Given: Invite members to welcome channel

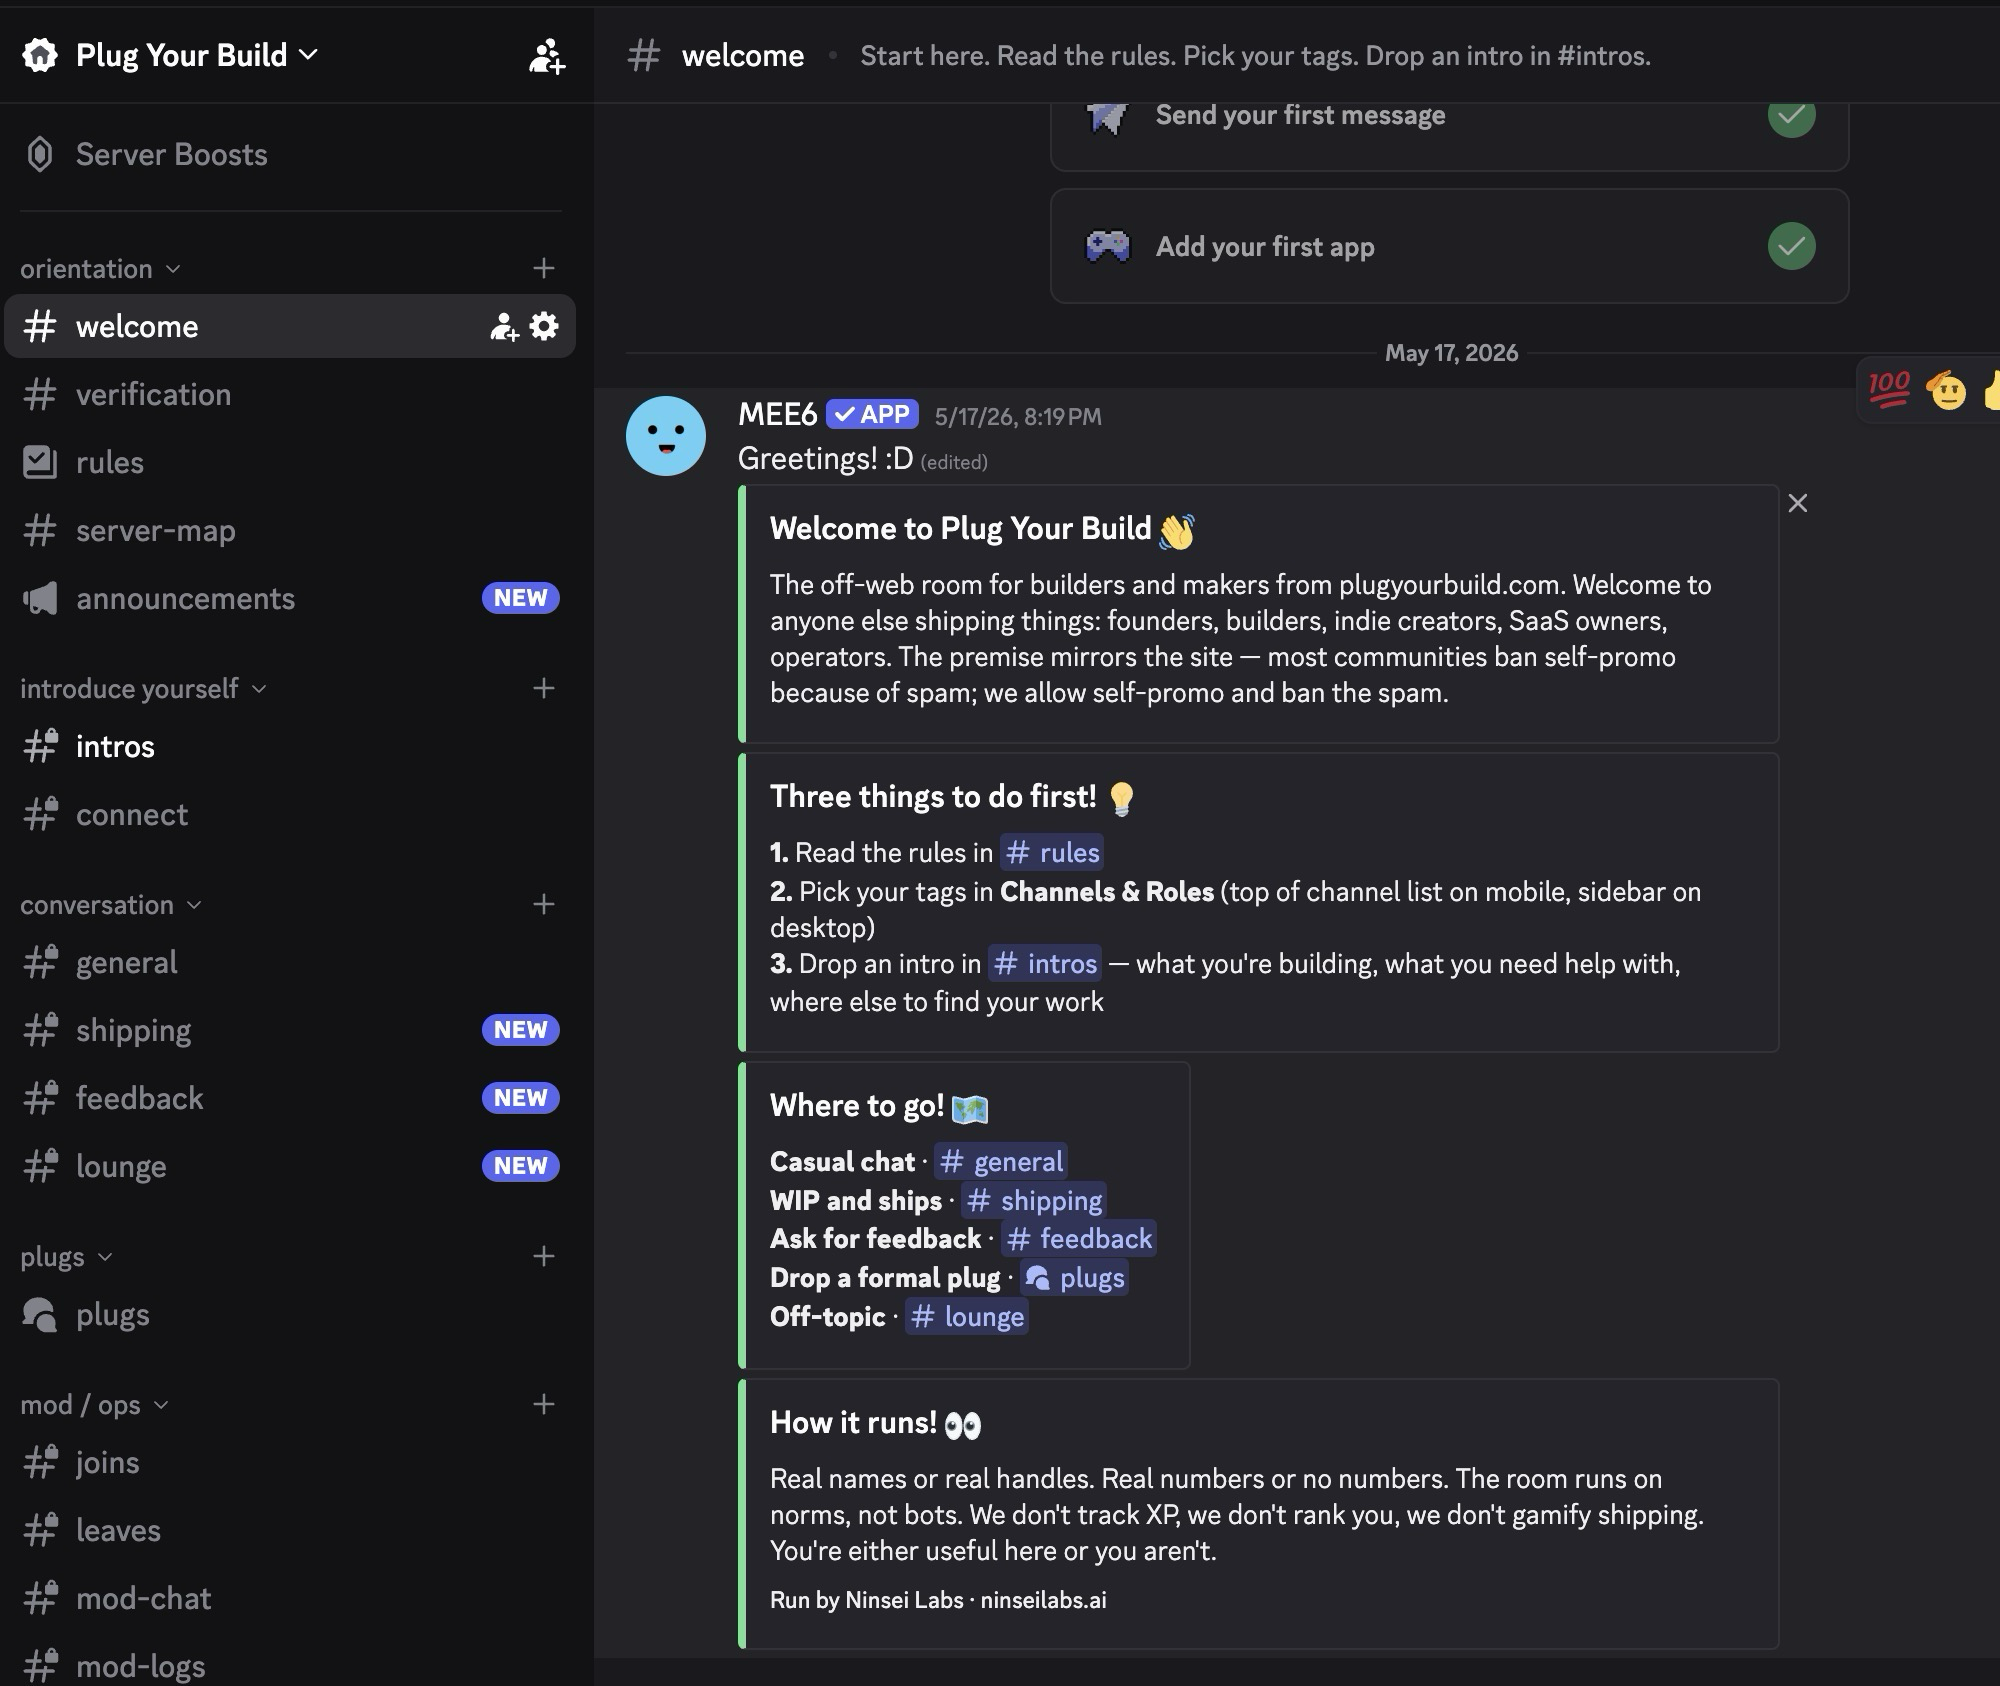Looking at the screenshot, I should [503, 326].
